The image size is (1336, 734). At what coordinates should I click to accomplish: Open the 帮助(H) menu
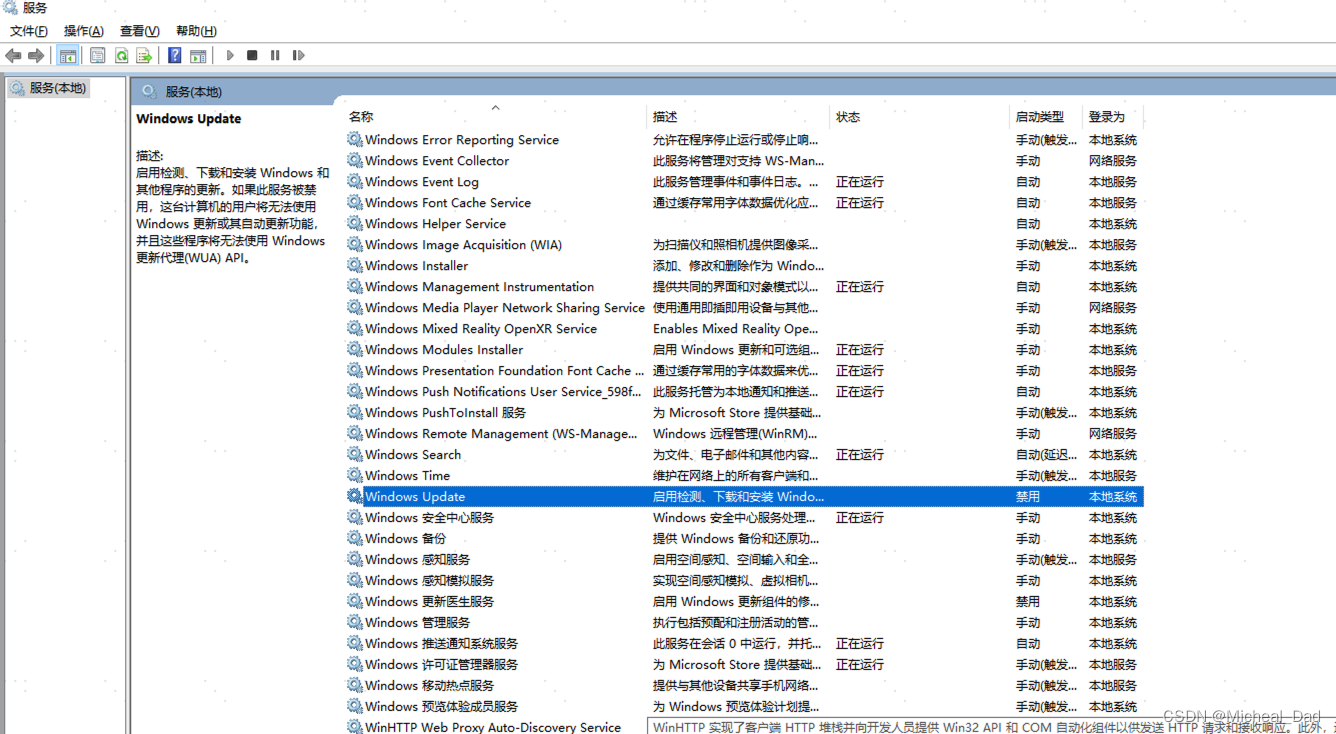(196, 31)
